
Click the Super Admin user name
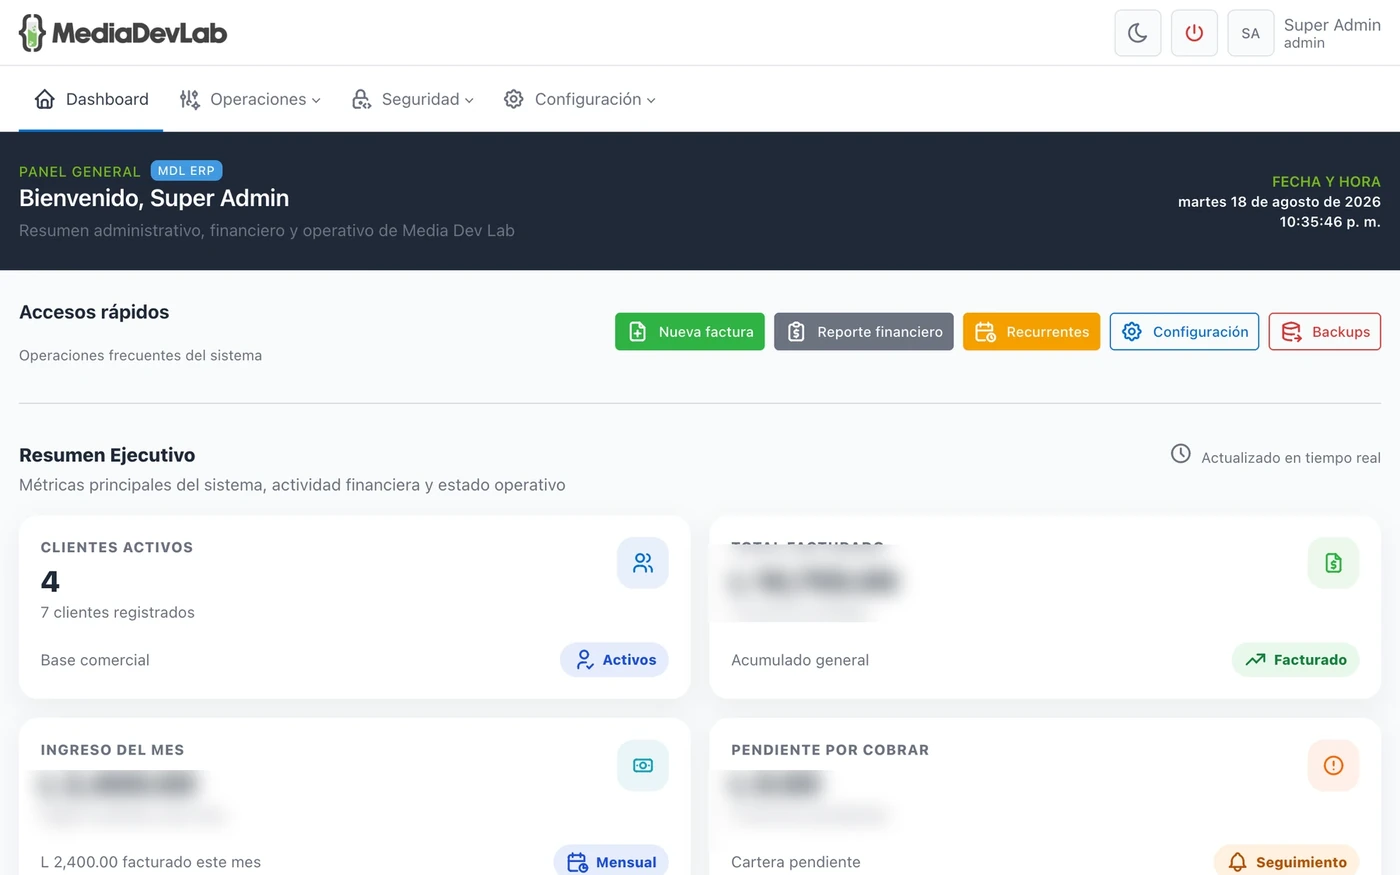1332,25
